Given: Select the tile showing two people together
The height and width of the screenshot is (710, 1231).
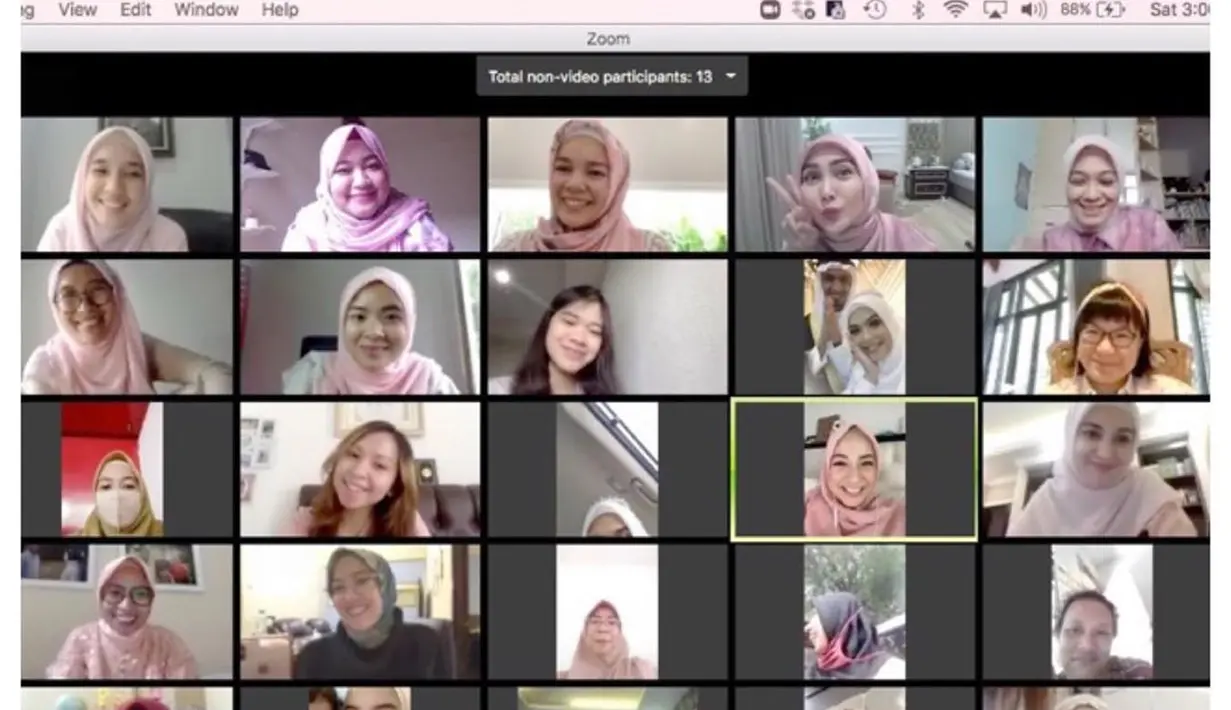Looking at the screenshot, I should click(854, 327).
